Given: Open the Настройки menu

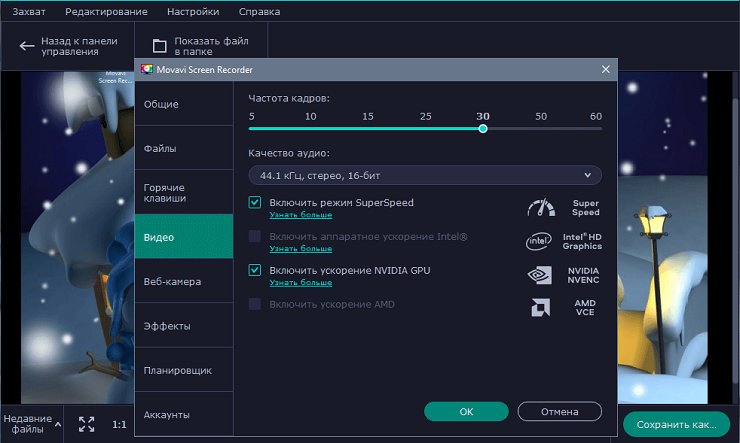Looking at the screenshot, I should (x=193, y=12).
